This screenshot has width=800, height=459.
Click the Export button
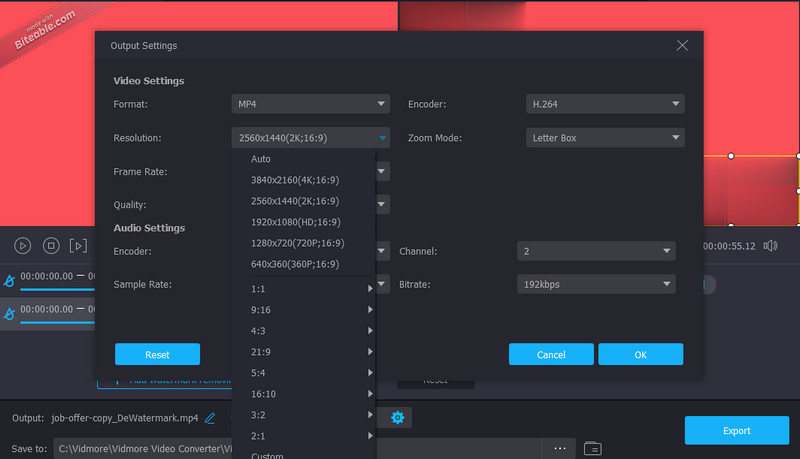[x=736, y=431]
